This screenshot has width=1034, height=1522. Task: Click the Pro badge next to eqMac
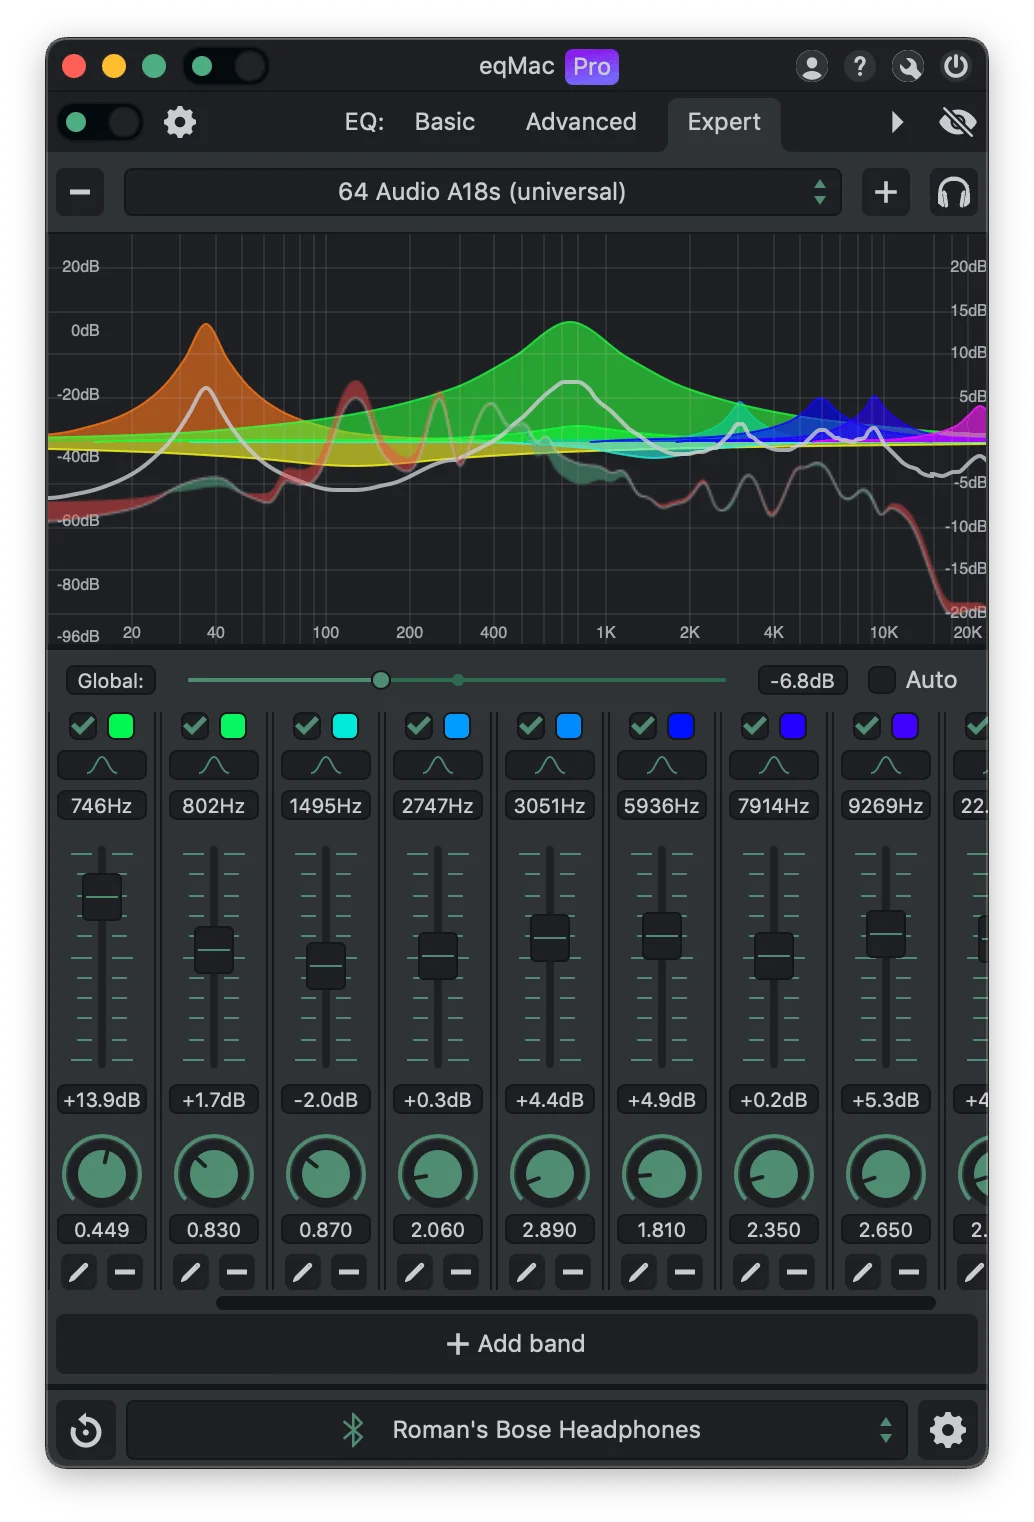click(592, 67)
